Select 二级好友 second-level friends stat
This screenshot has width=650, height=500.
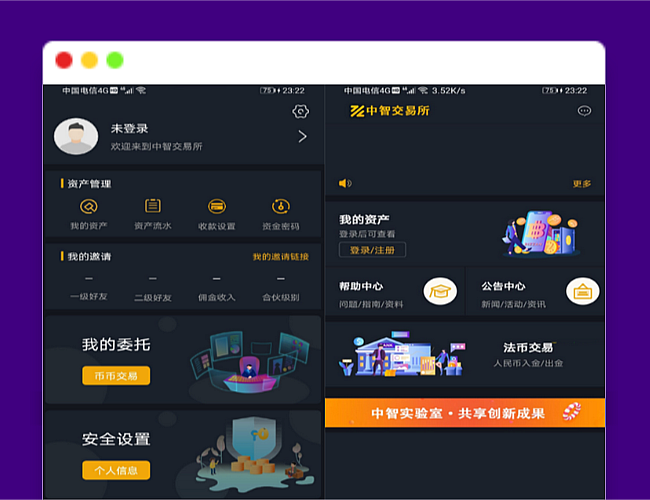click(153, 289)
